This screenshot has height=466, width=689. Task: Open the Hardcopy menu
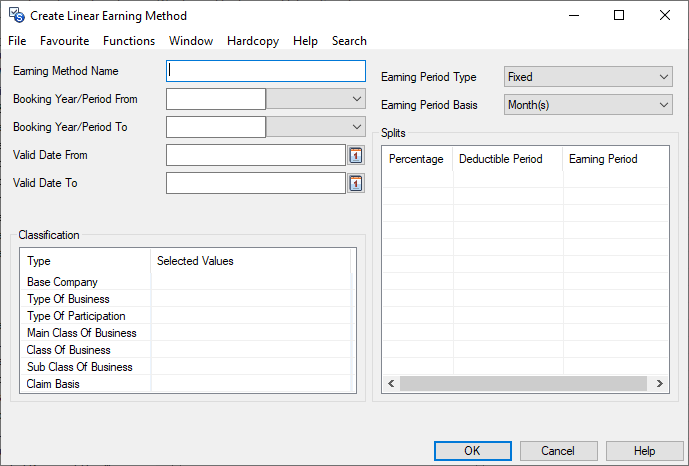click(x=253, y=41)
